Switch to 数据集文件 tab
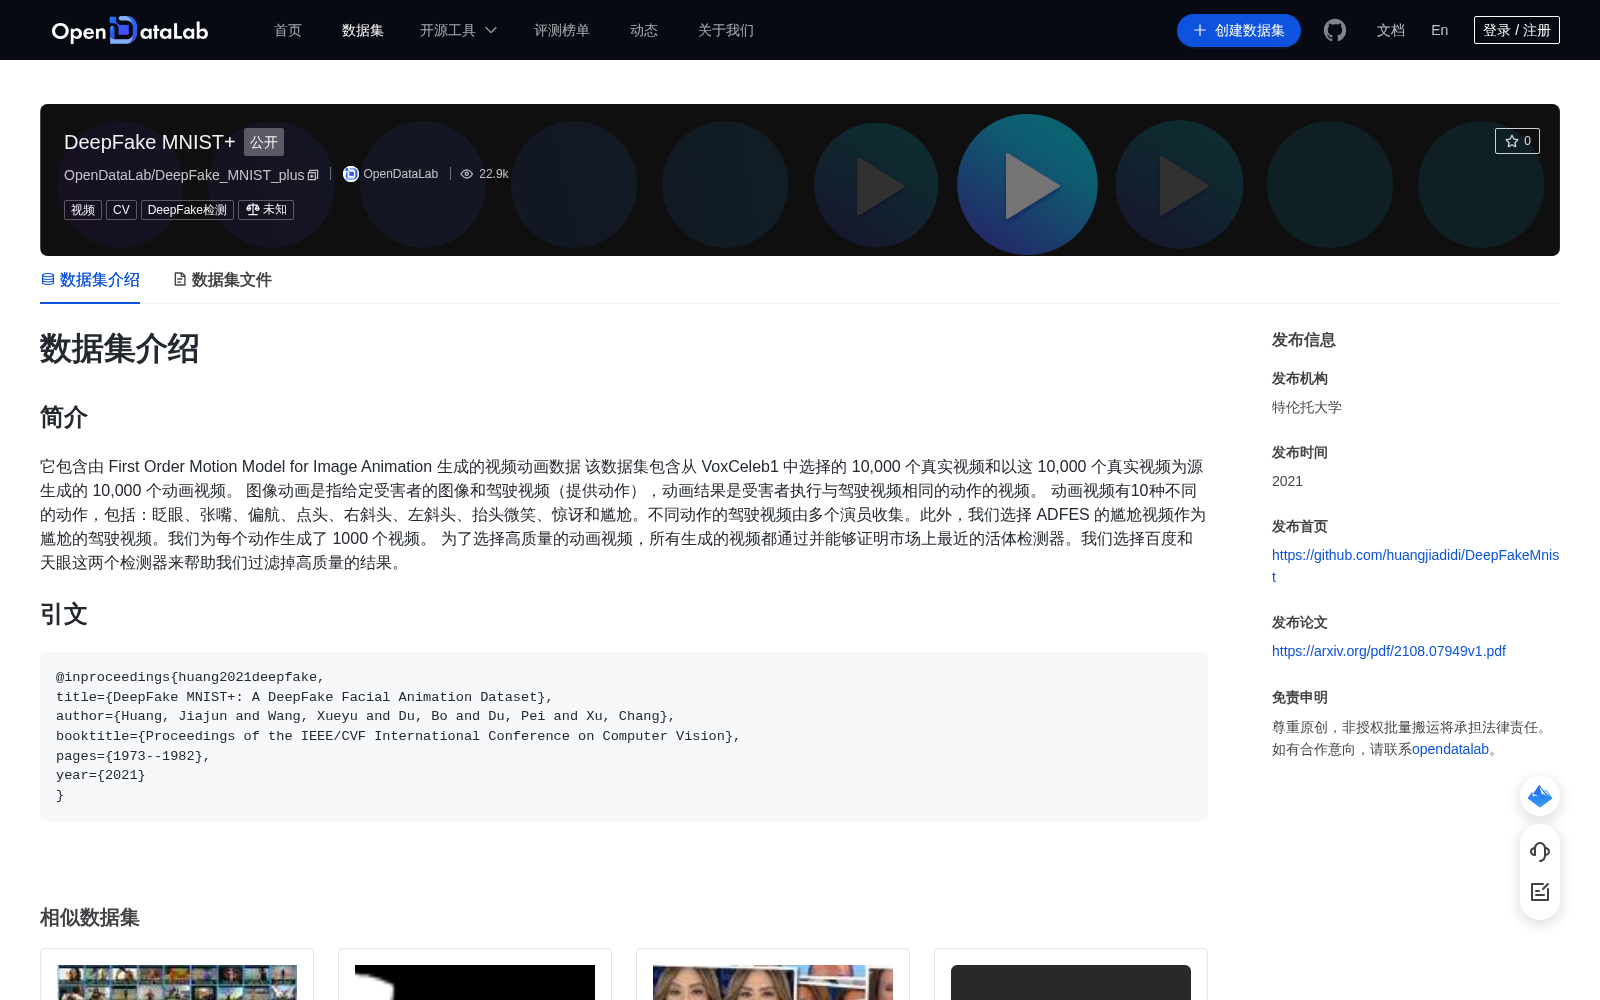1600x1000 pixels. coord(222,280)
